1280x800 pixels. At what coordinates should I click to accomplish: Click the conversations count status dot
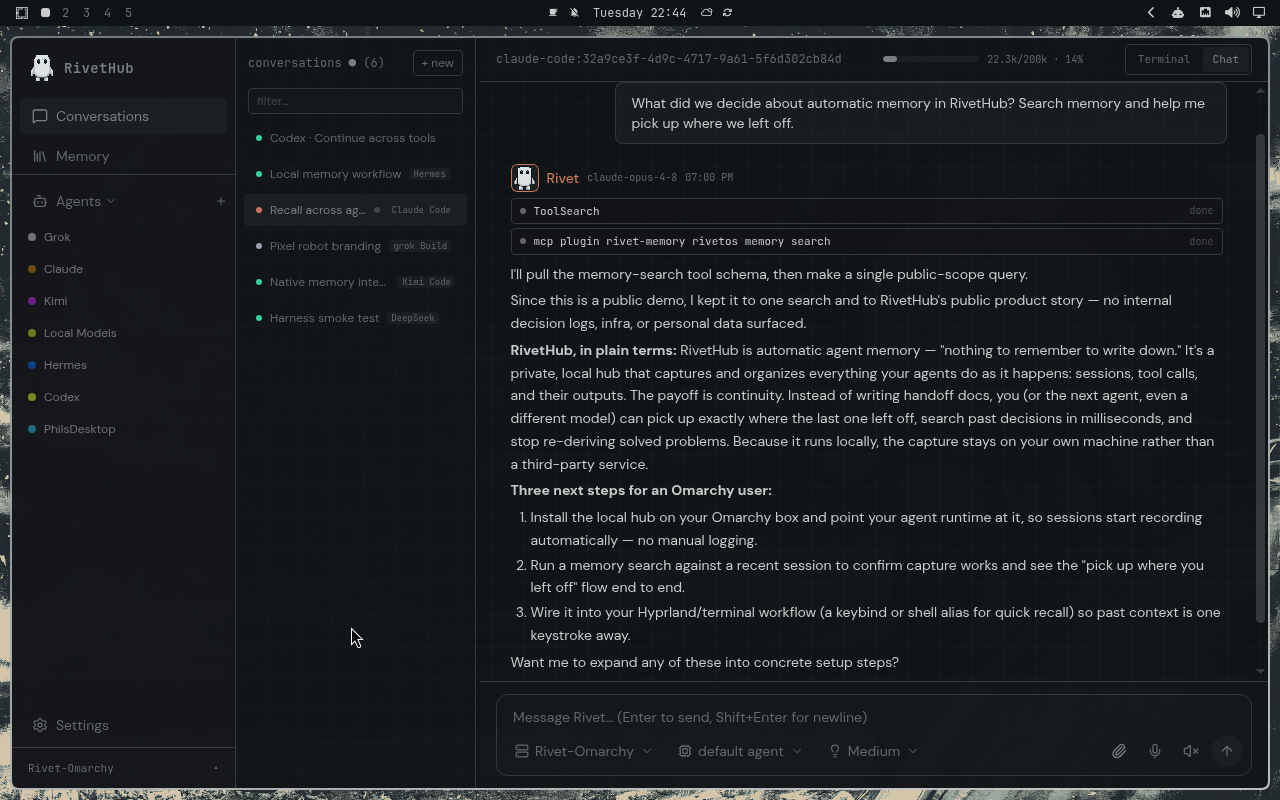352,63
